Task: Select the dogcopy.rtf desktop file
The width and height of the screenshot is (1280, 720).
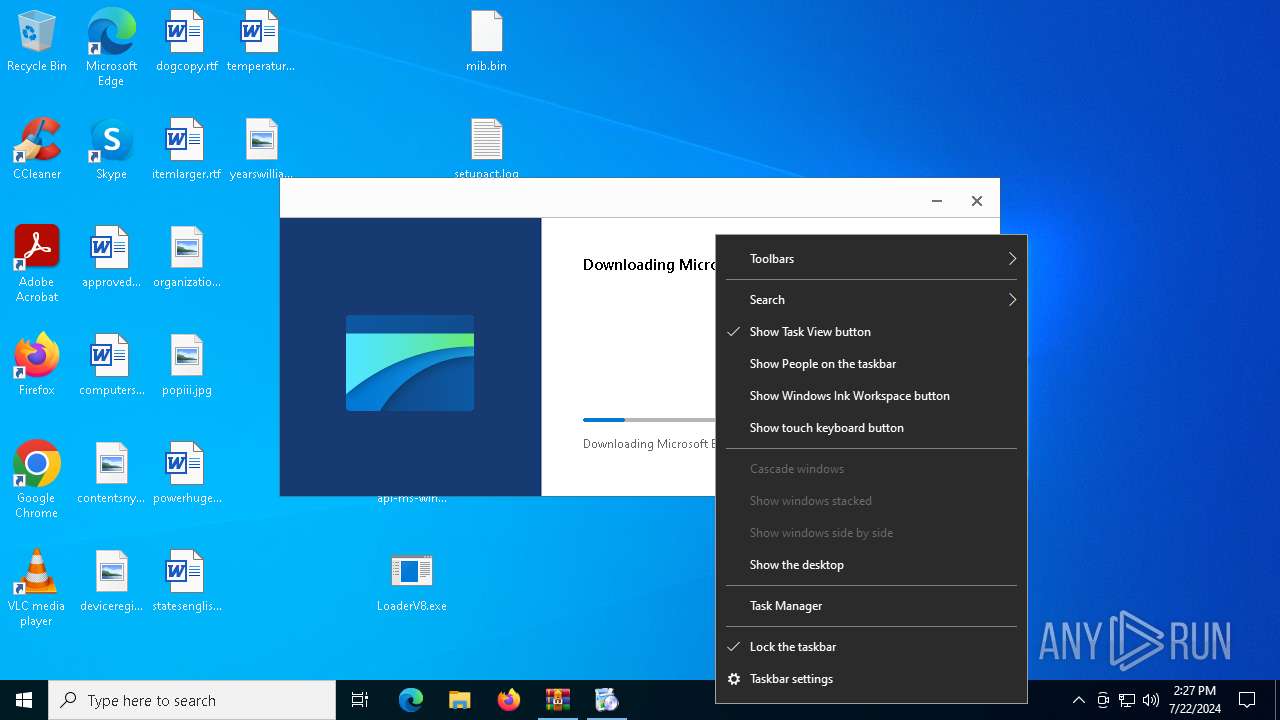Action: (x=186, y=42)
